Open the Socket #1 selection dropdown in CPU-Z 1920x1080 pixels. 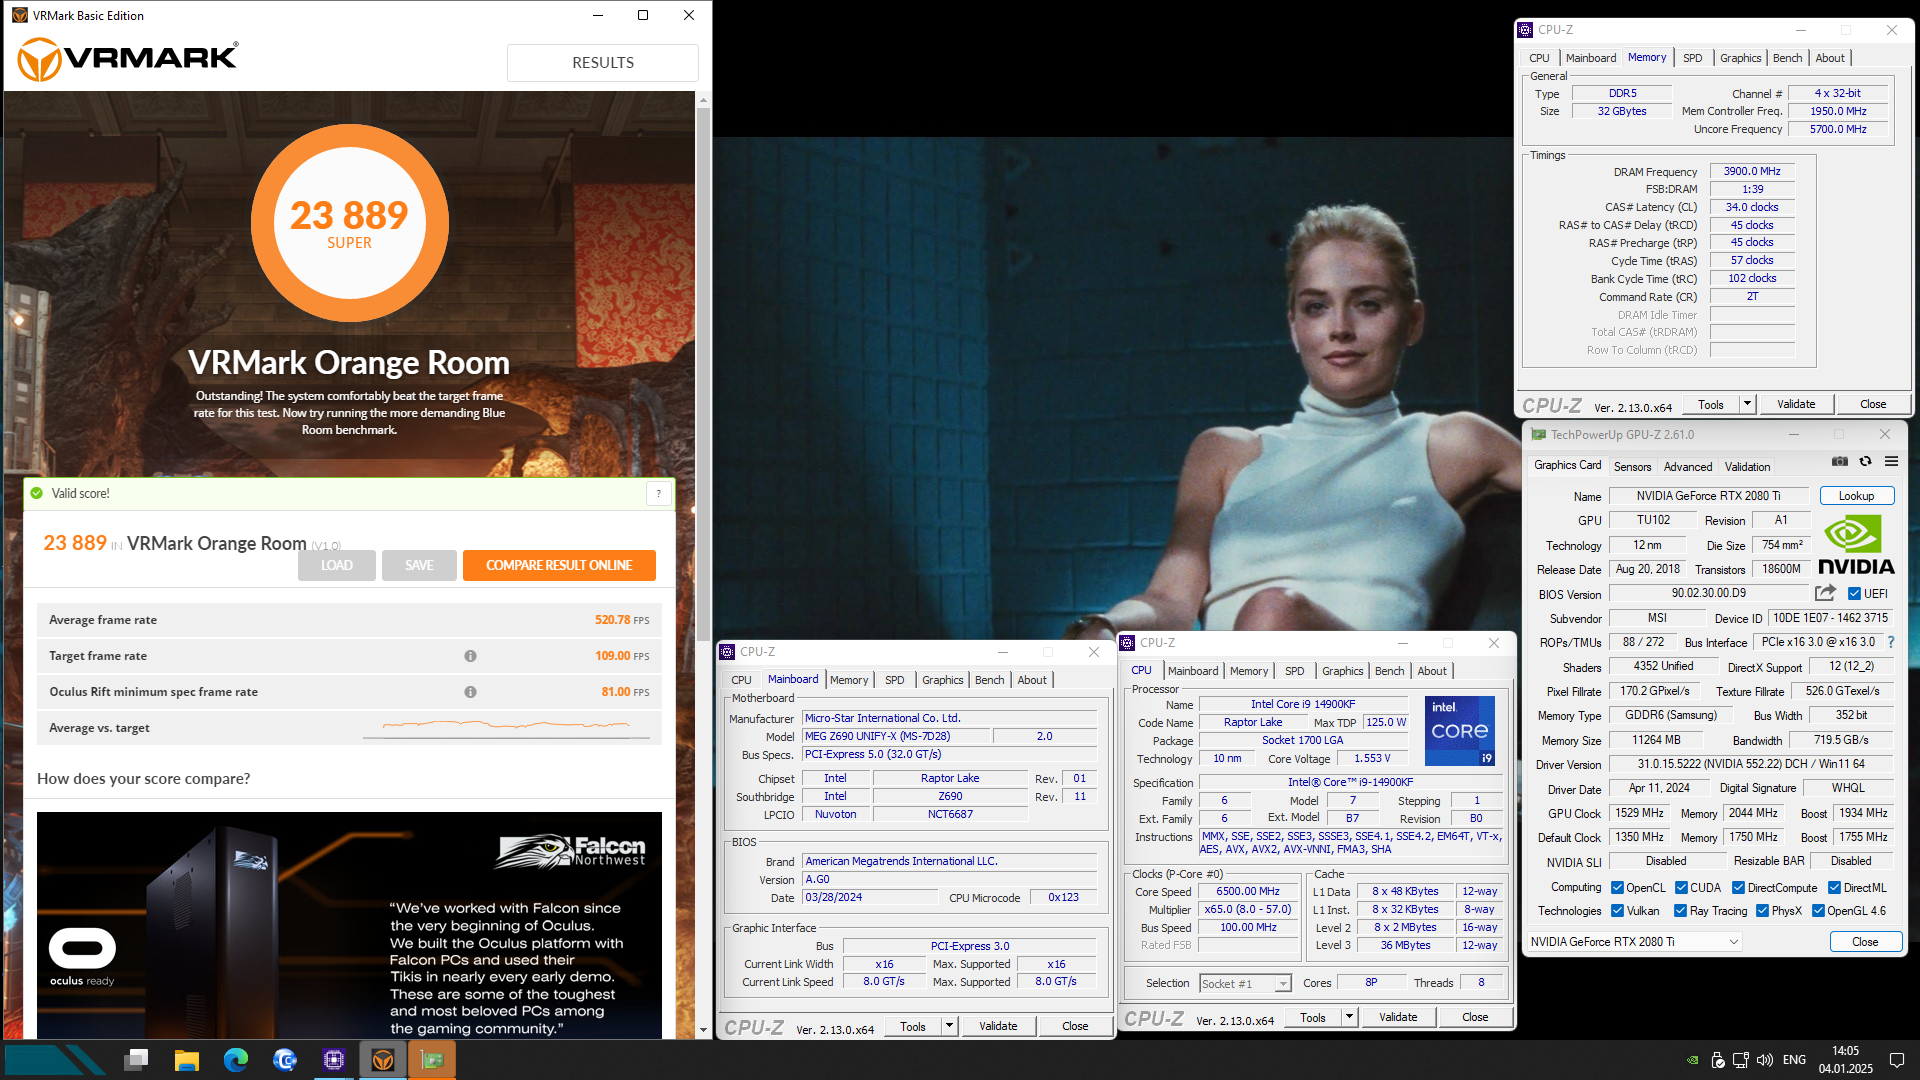pos(1245,984)
